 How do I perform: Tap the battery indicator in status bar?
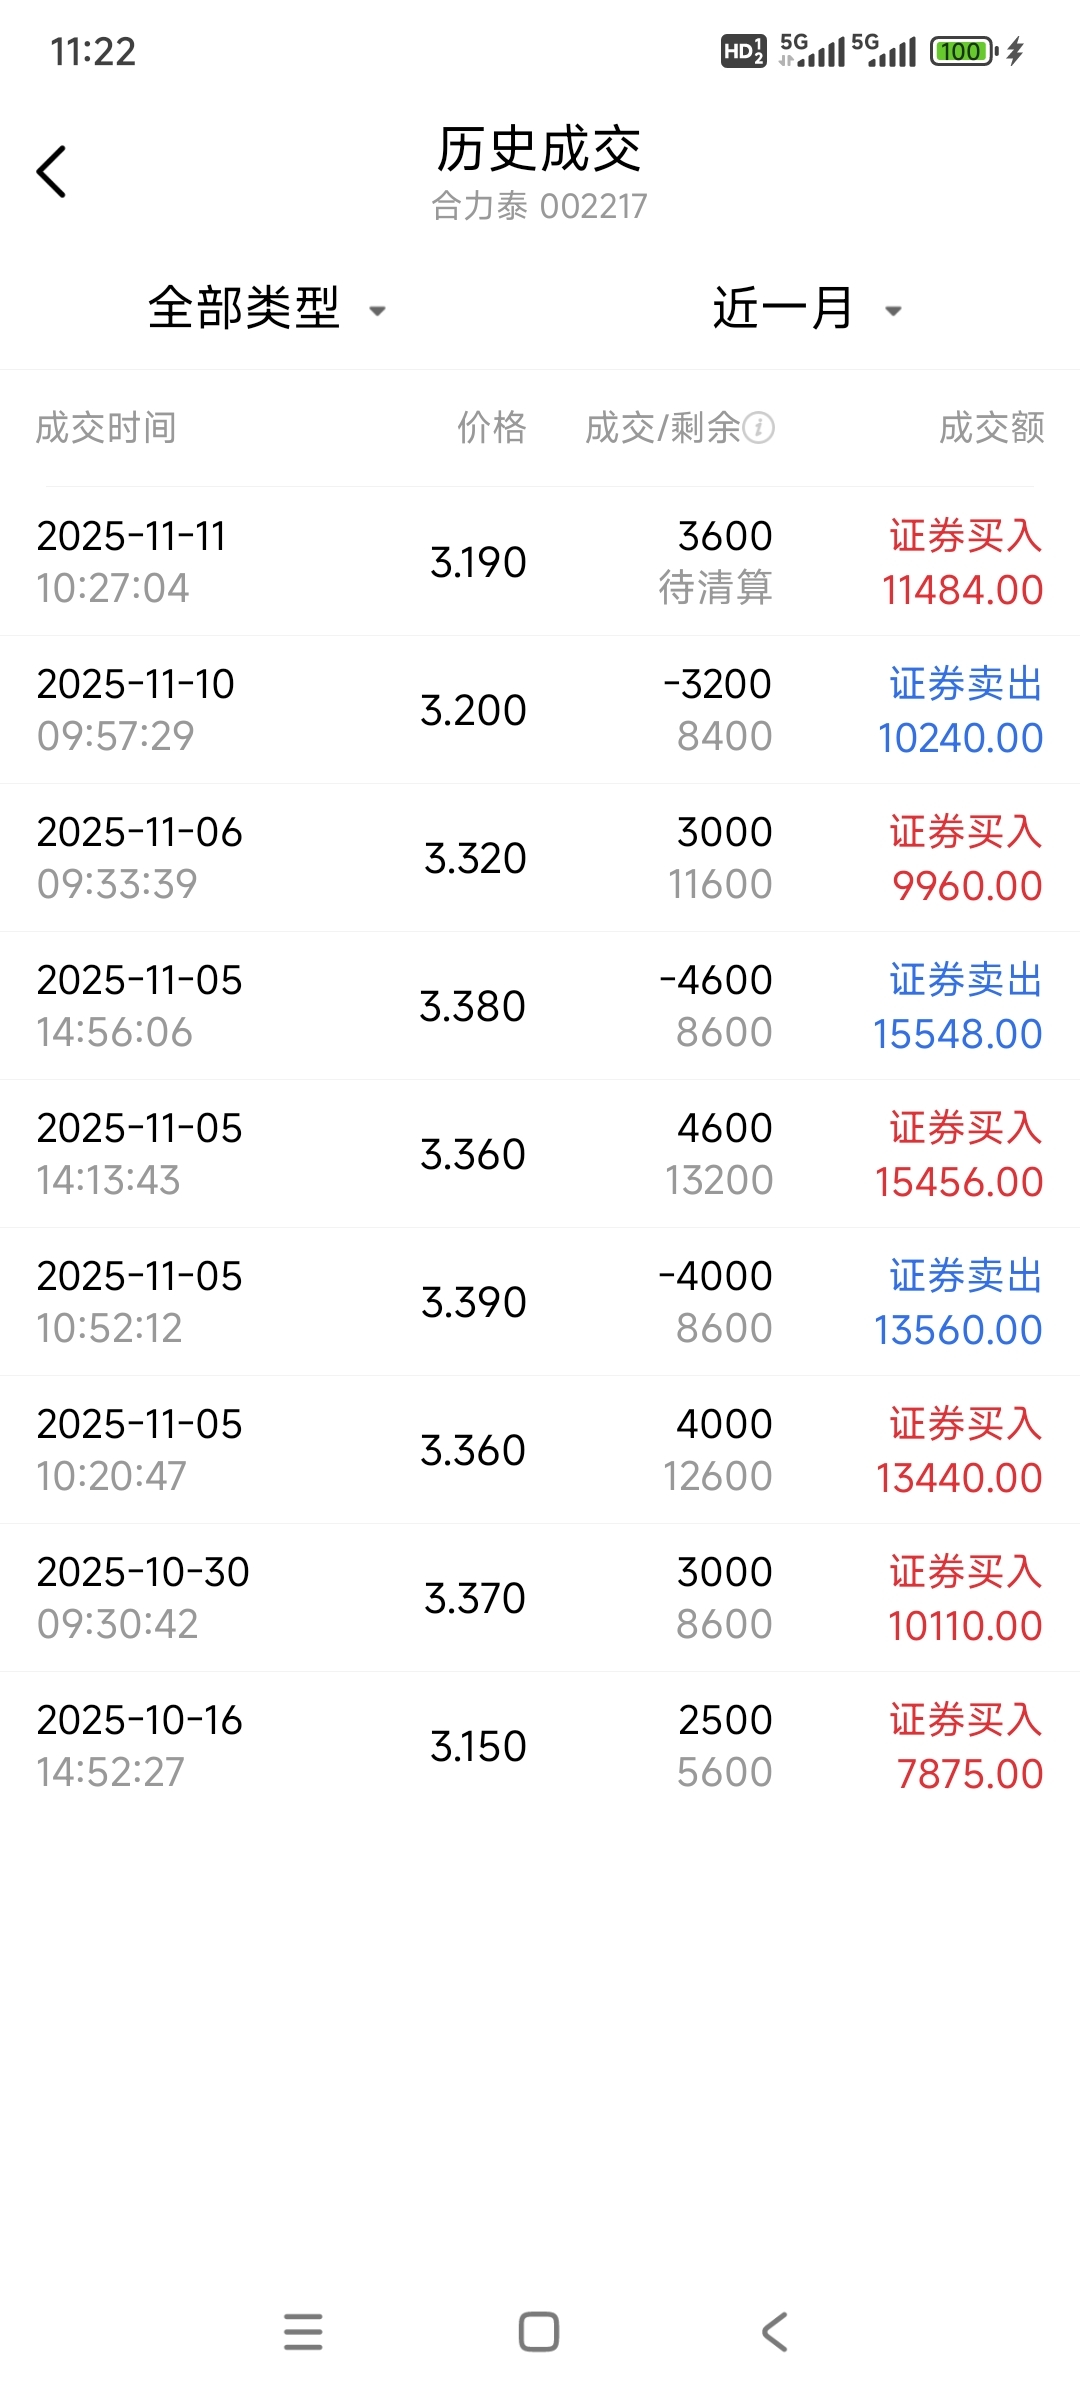tap(963, 51)
